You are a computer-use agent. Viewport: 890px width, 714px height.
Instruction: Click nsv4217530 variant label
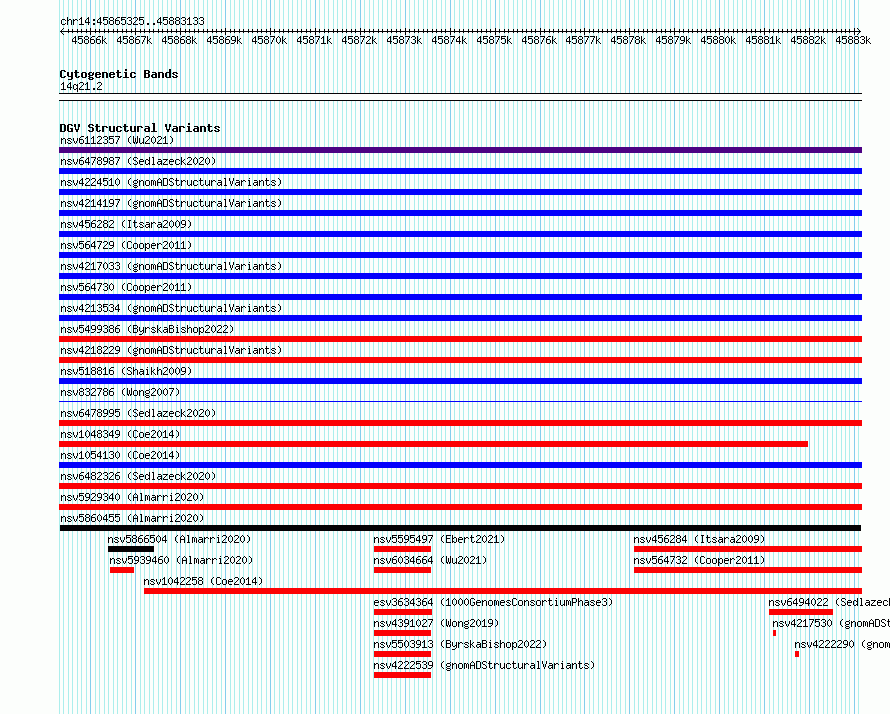(x=831, y=623)
